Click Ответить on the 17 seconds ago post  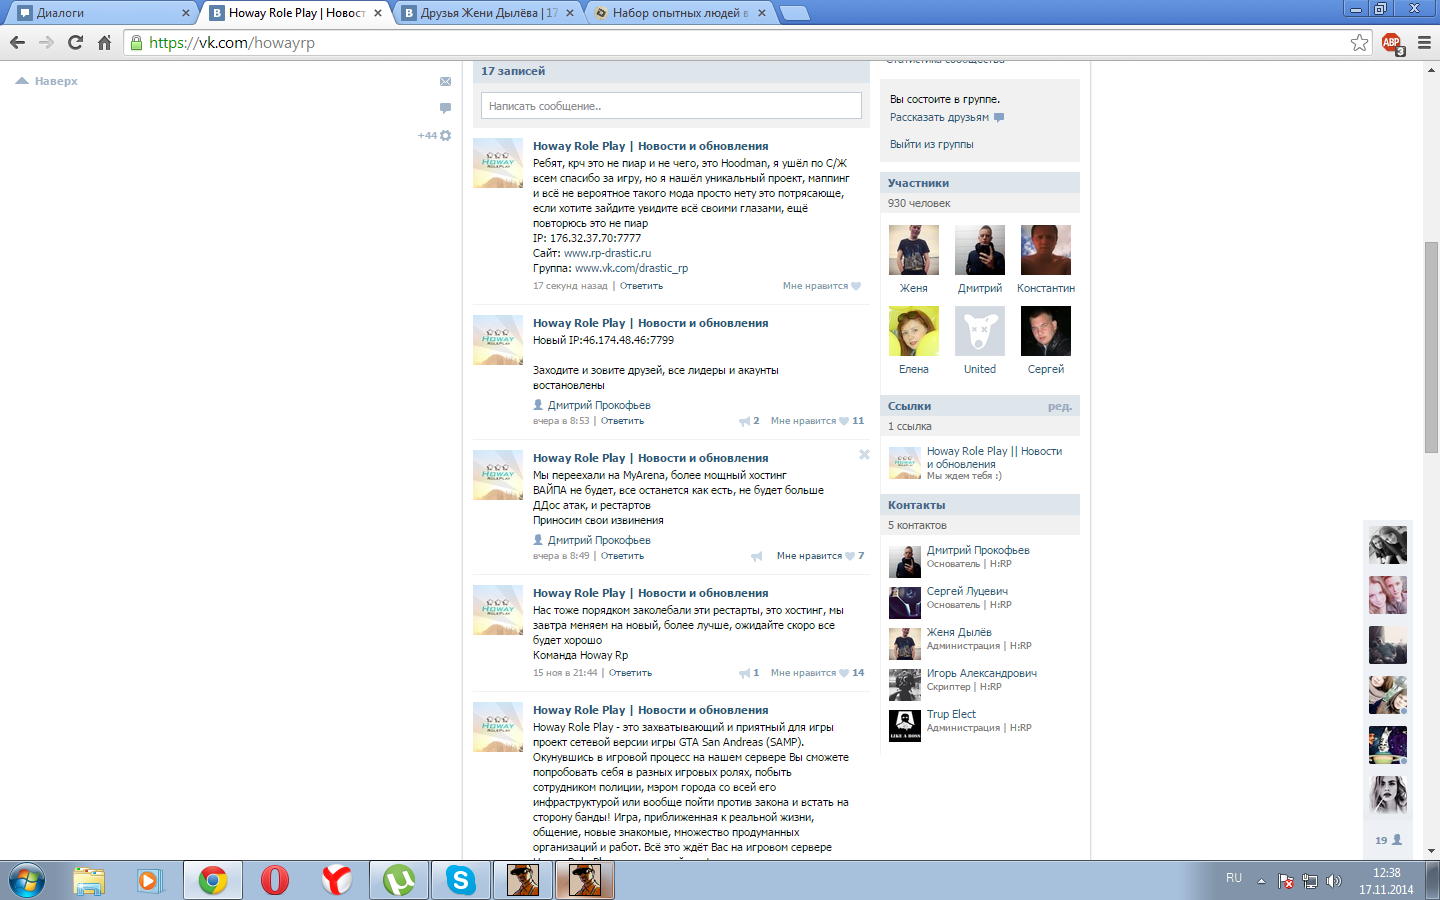point(641,286)
